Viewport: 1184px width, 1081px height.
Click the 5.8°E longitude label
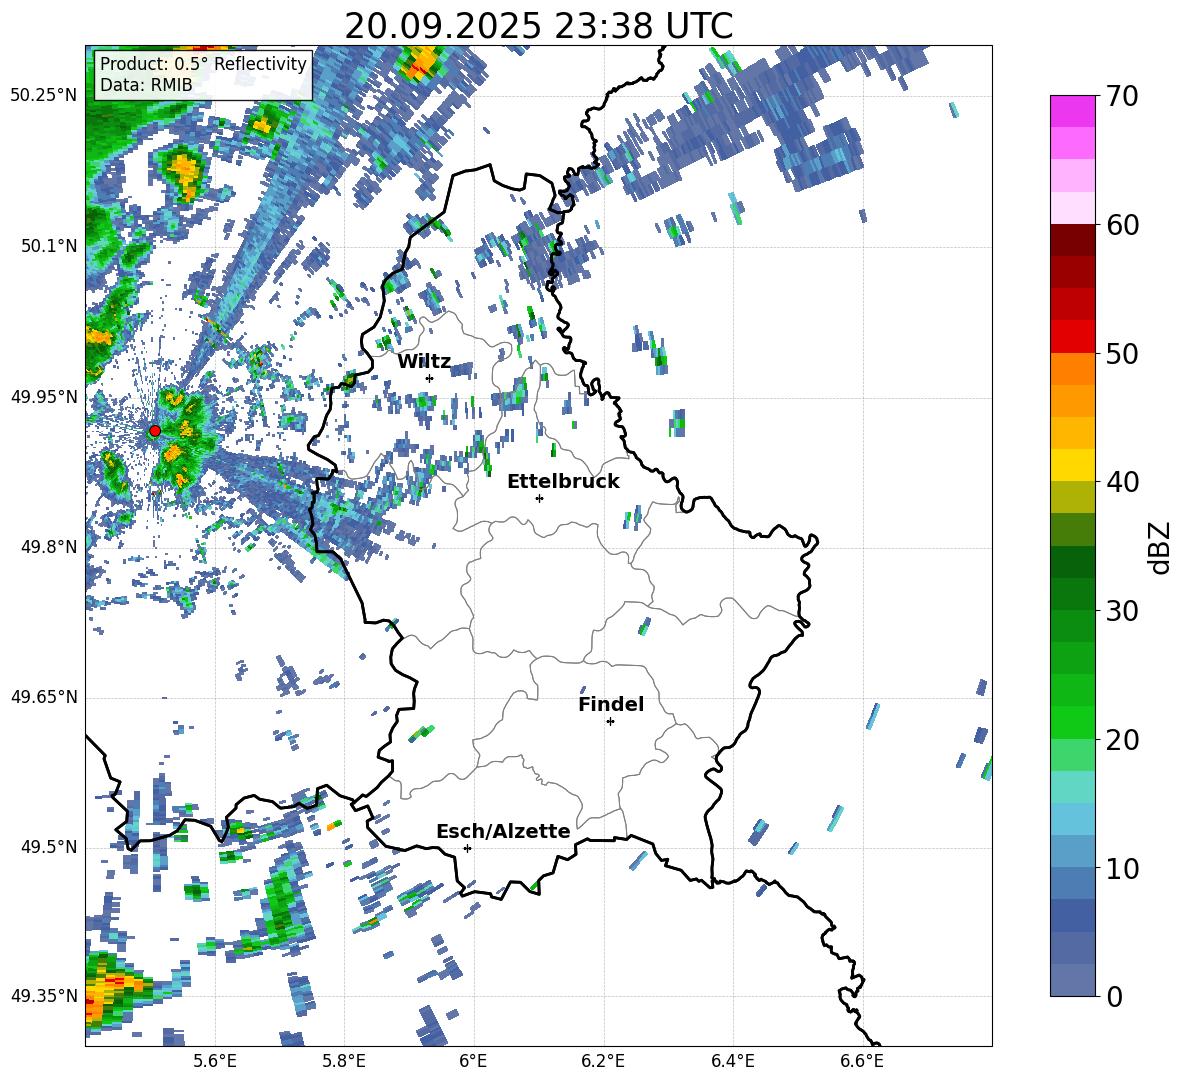coord(344,1061)
